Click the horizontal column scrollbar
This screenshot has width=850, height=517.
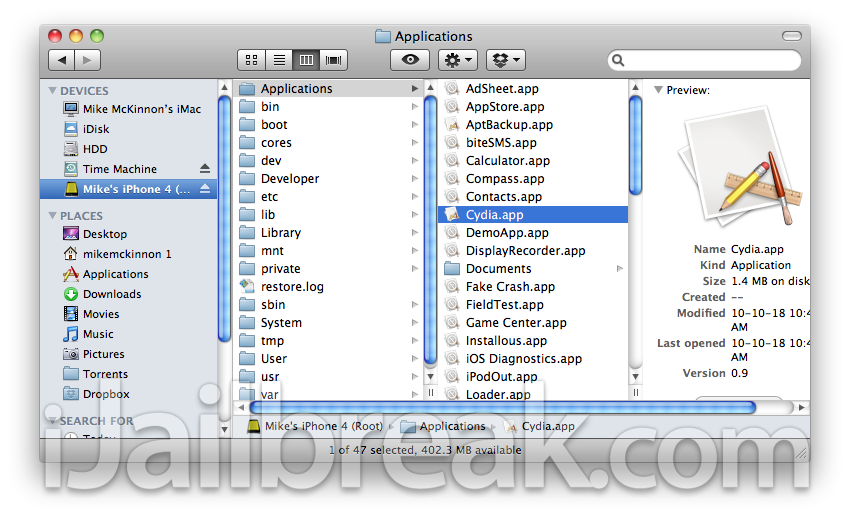click(x=503, y=408)
